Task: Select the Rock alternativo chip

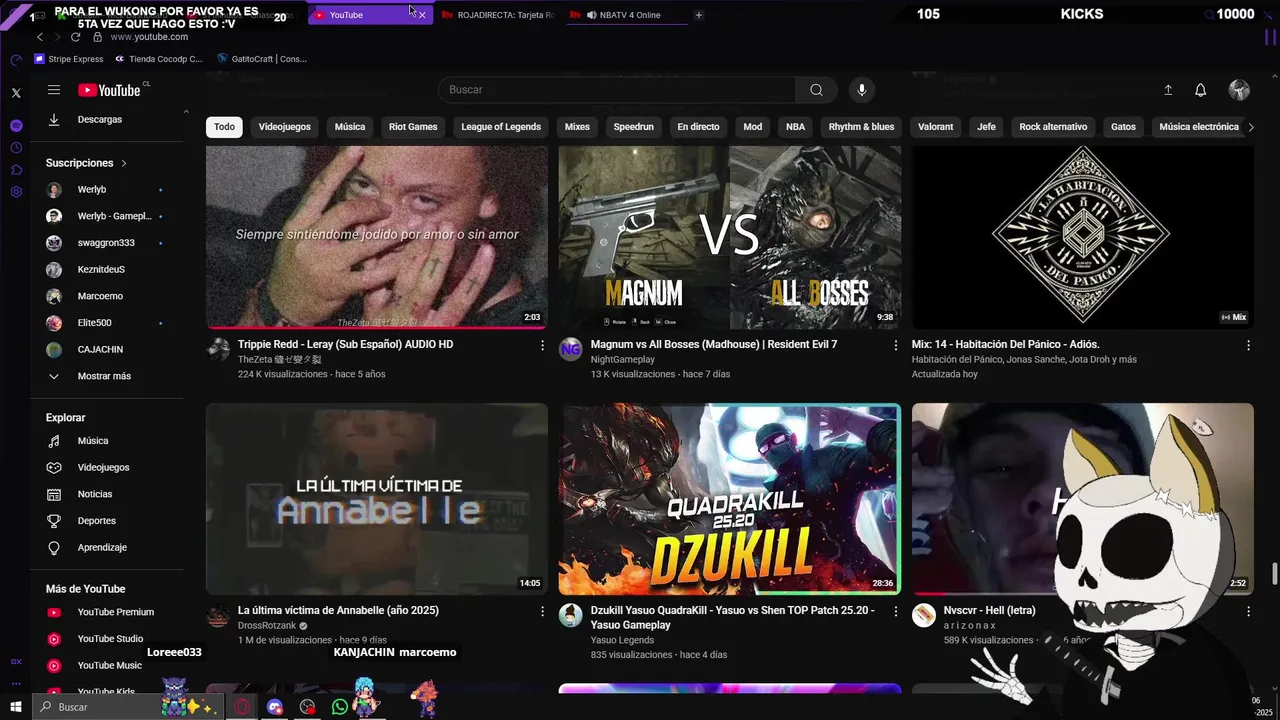Action: click(x=1053, y=127)
